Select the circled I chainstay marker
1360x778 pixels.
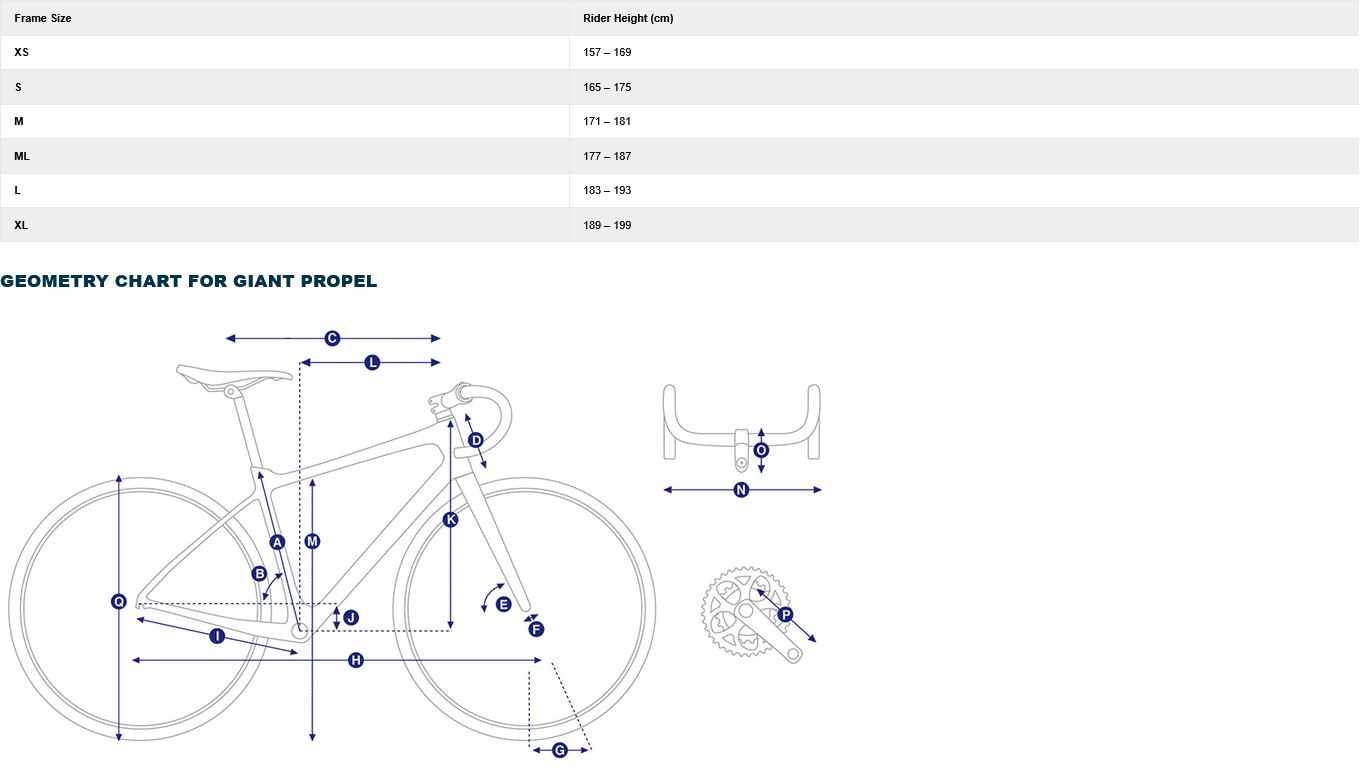(217, 636)
